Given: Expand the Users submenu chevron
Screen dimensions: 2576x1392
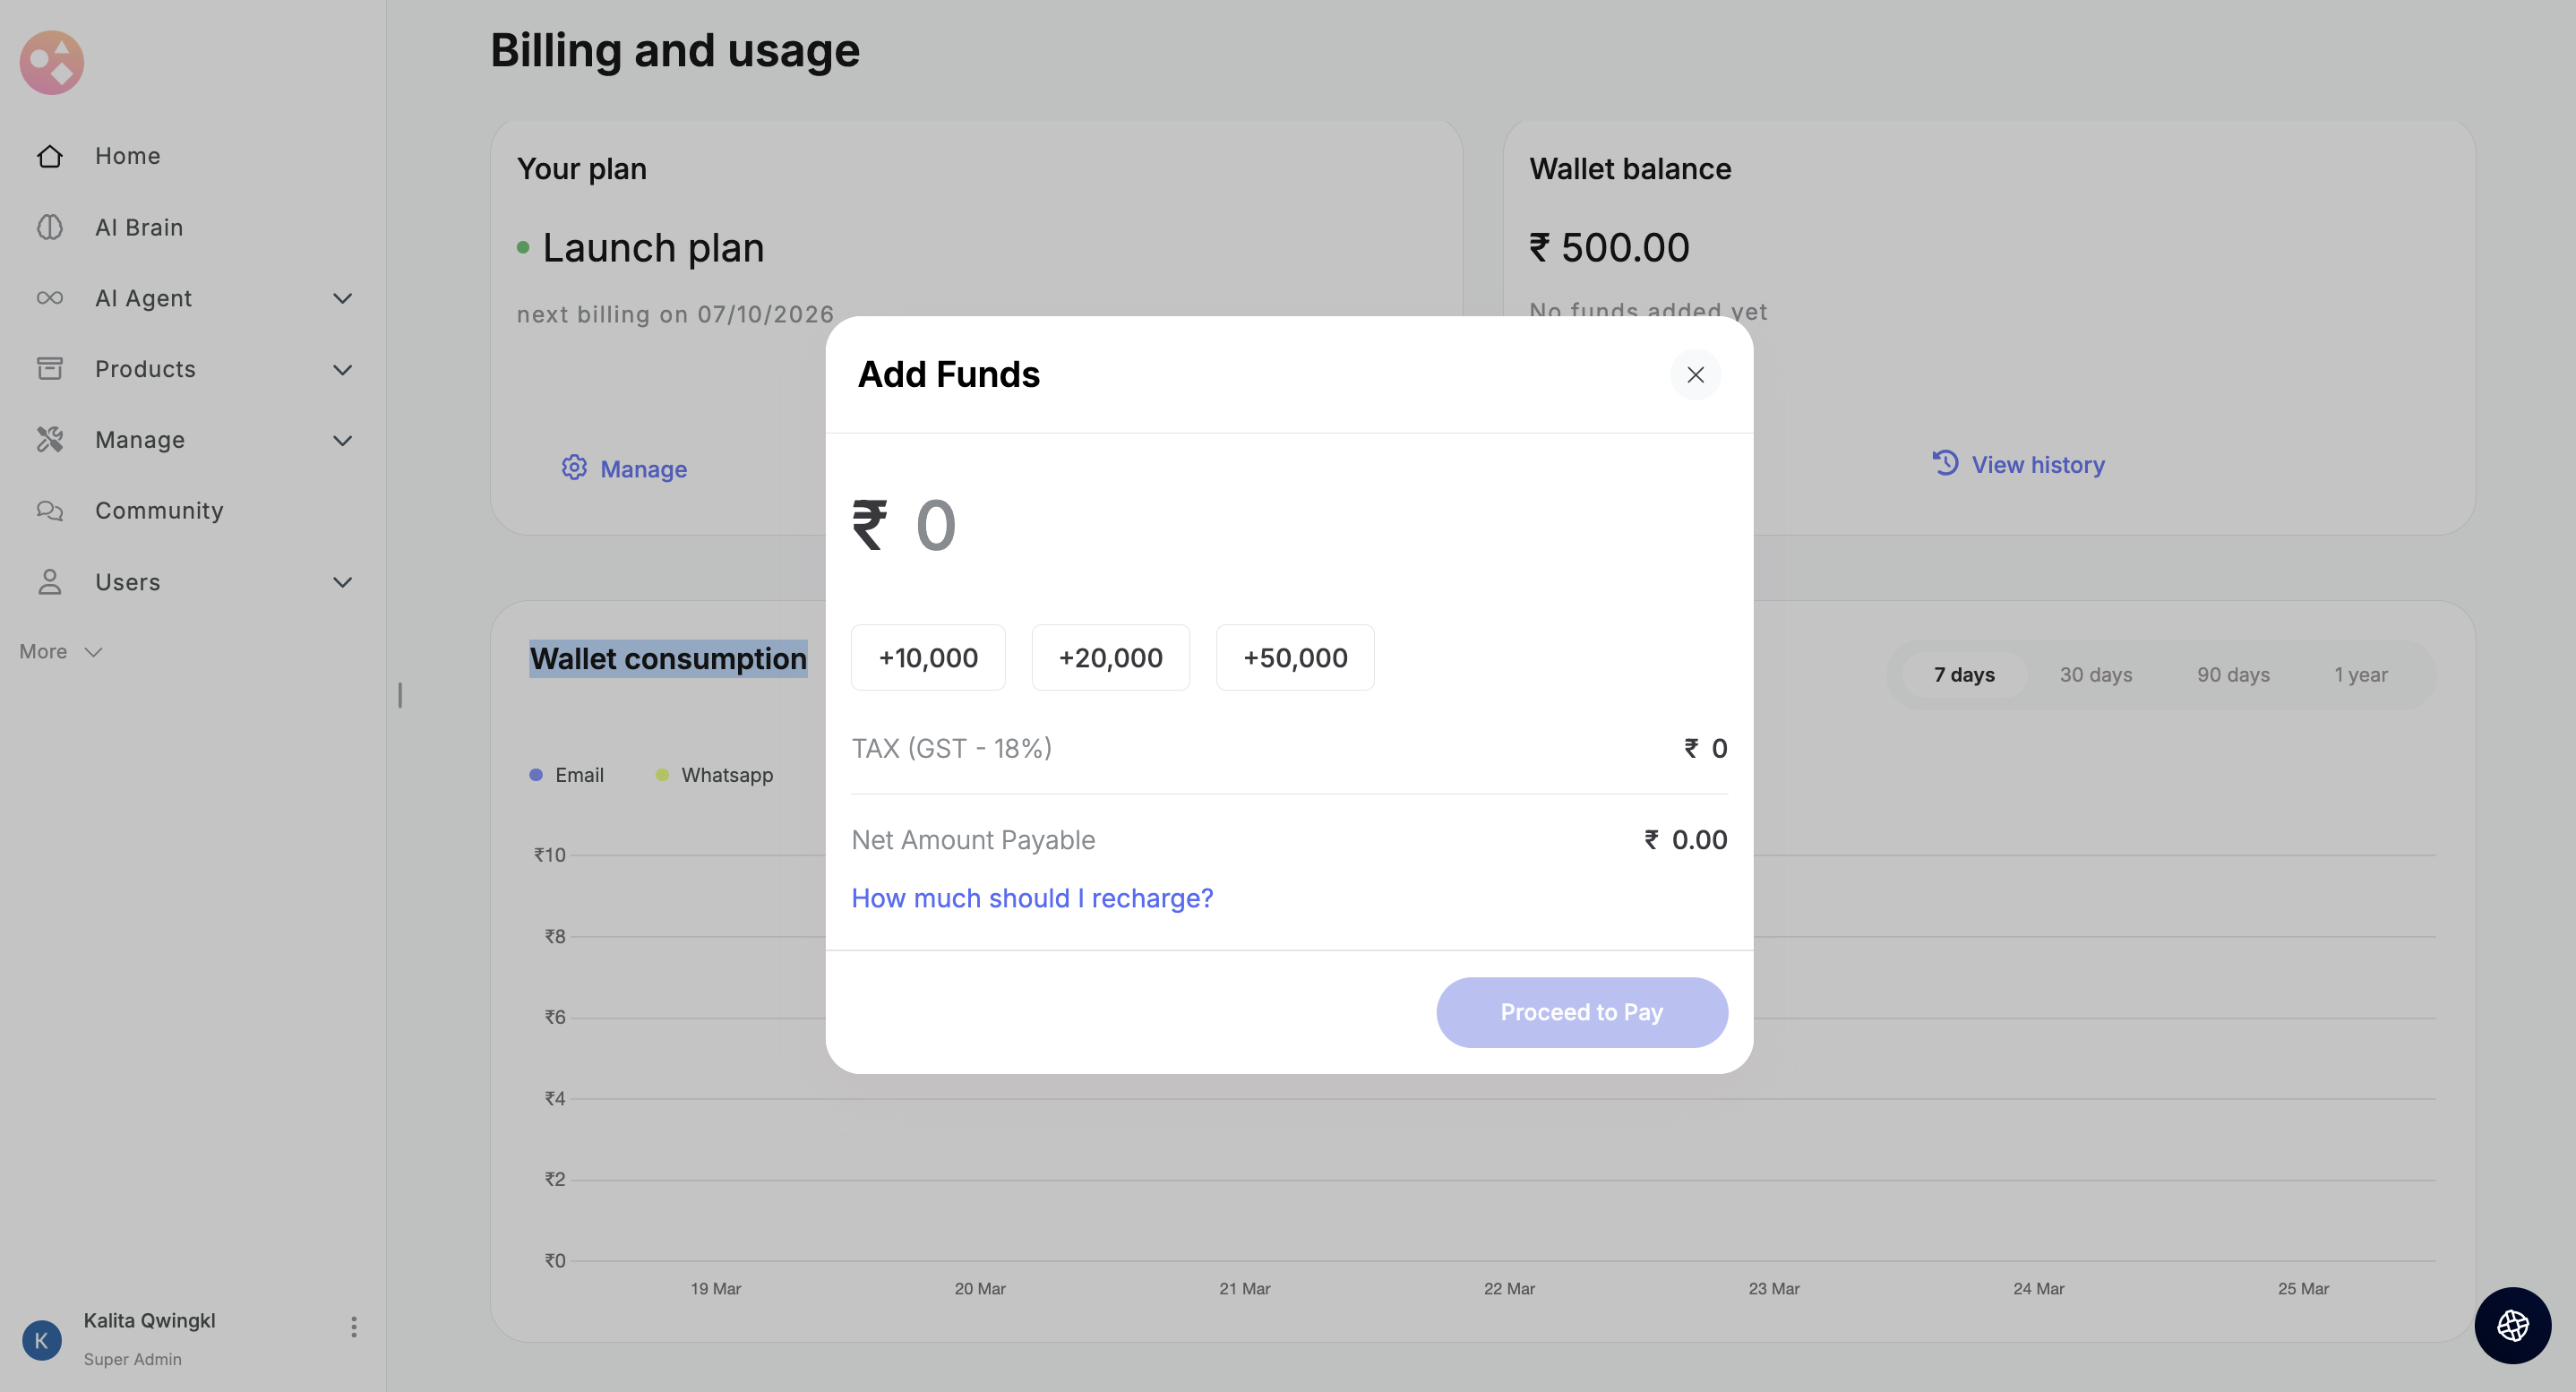Looking at the screenshot, I should pos(342,582).
